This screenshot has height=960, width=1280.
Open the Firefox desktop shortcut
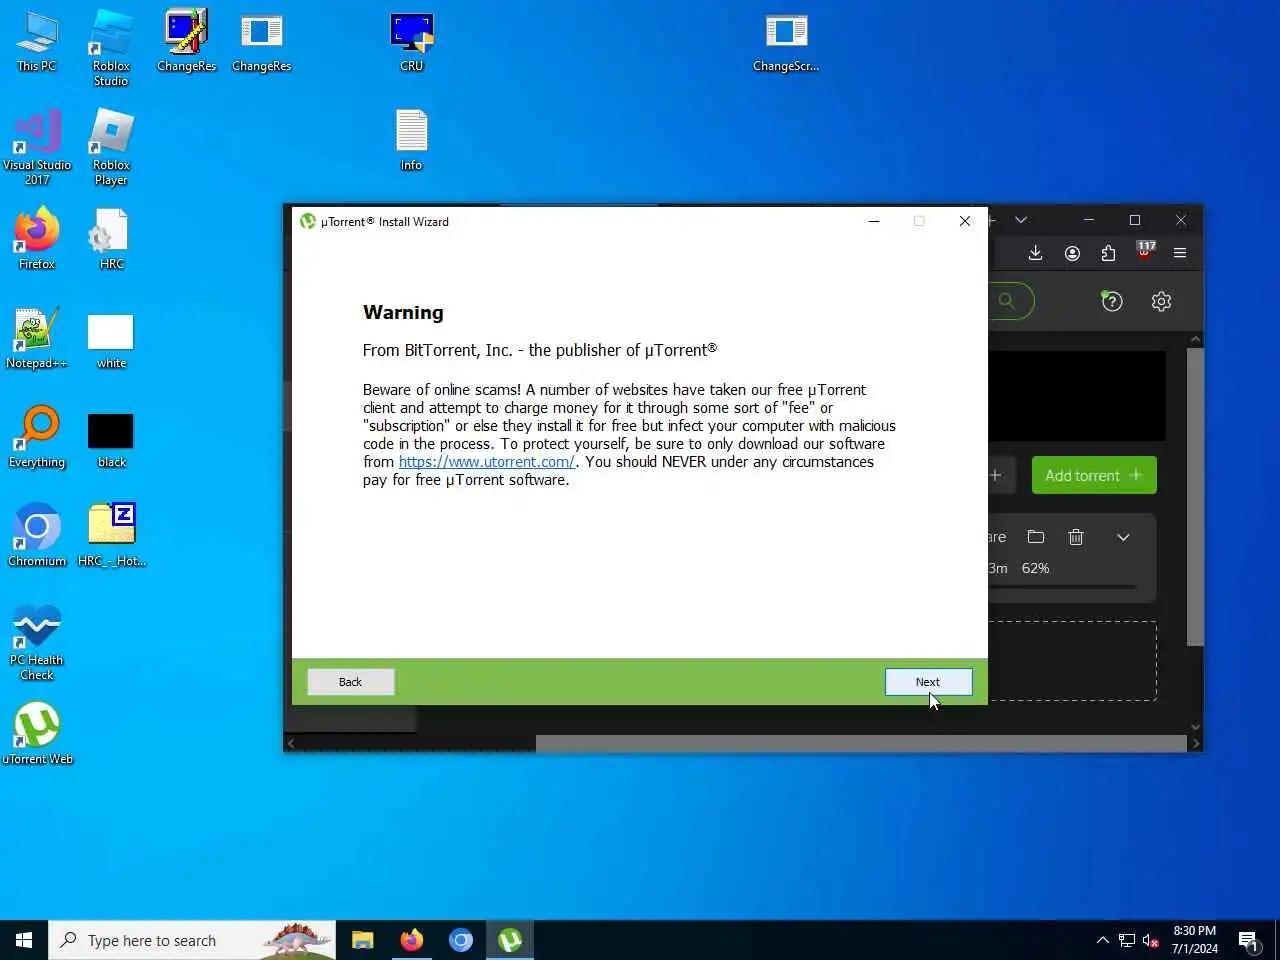pyautogui.click(x=37, y=239)
